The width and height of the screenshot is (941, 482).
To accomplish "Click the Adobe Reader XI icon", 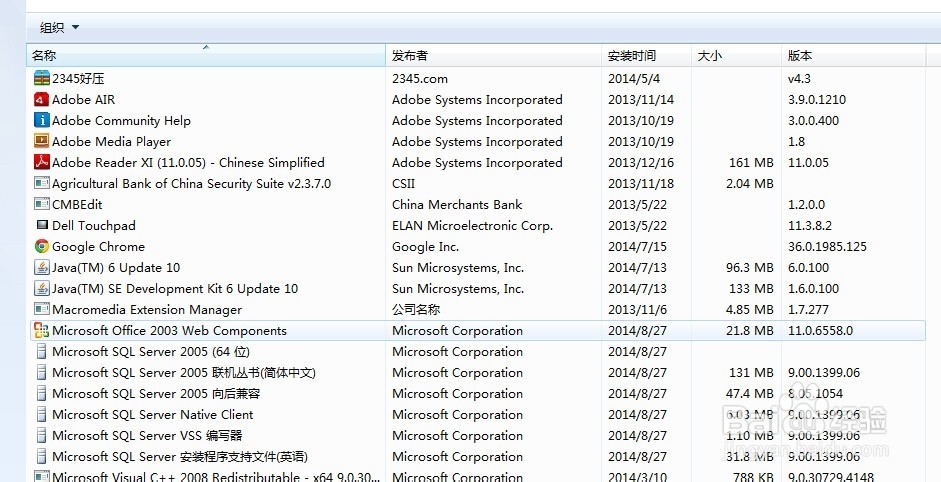I will (42, 163).
